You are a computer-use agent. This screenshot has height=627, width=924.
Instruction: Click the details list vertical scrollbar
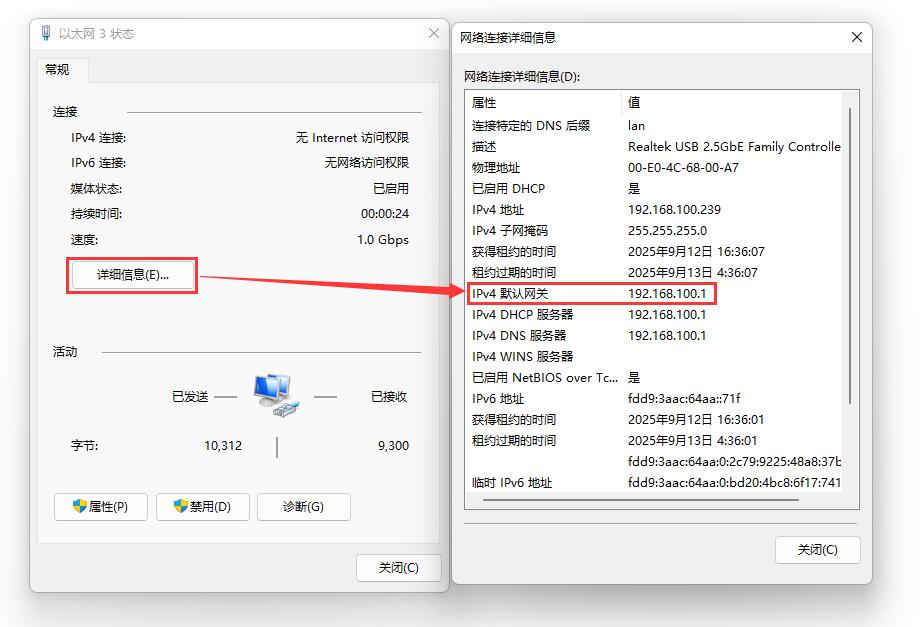click(x=849, y=250)
